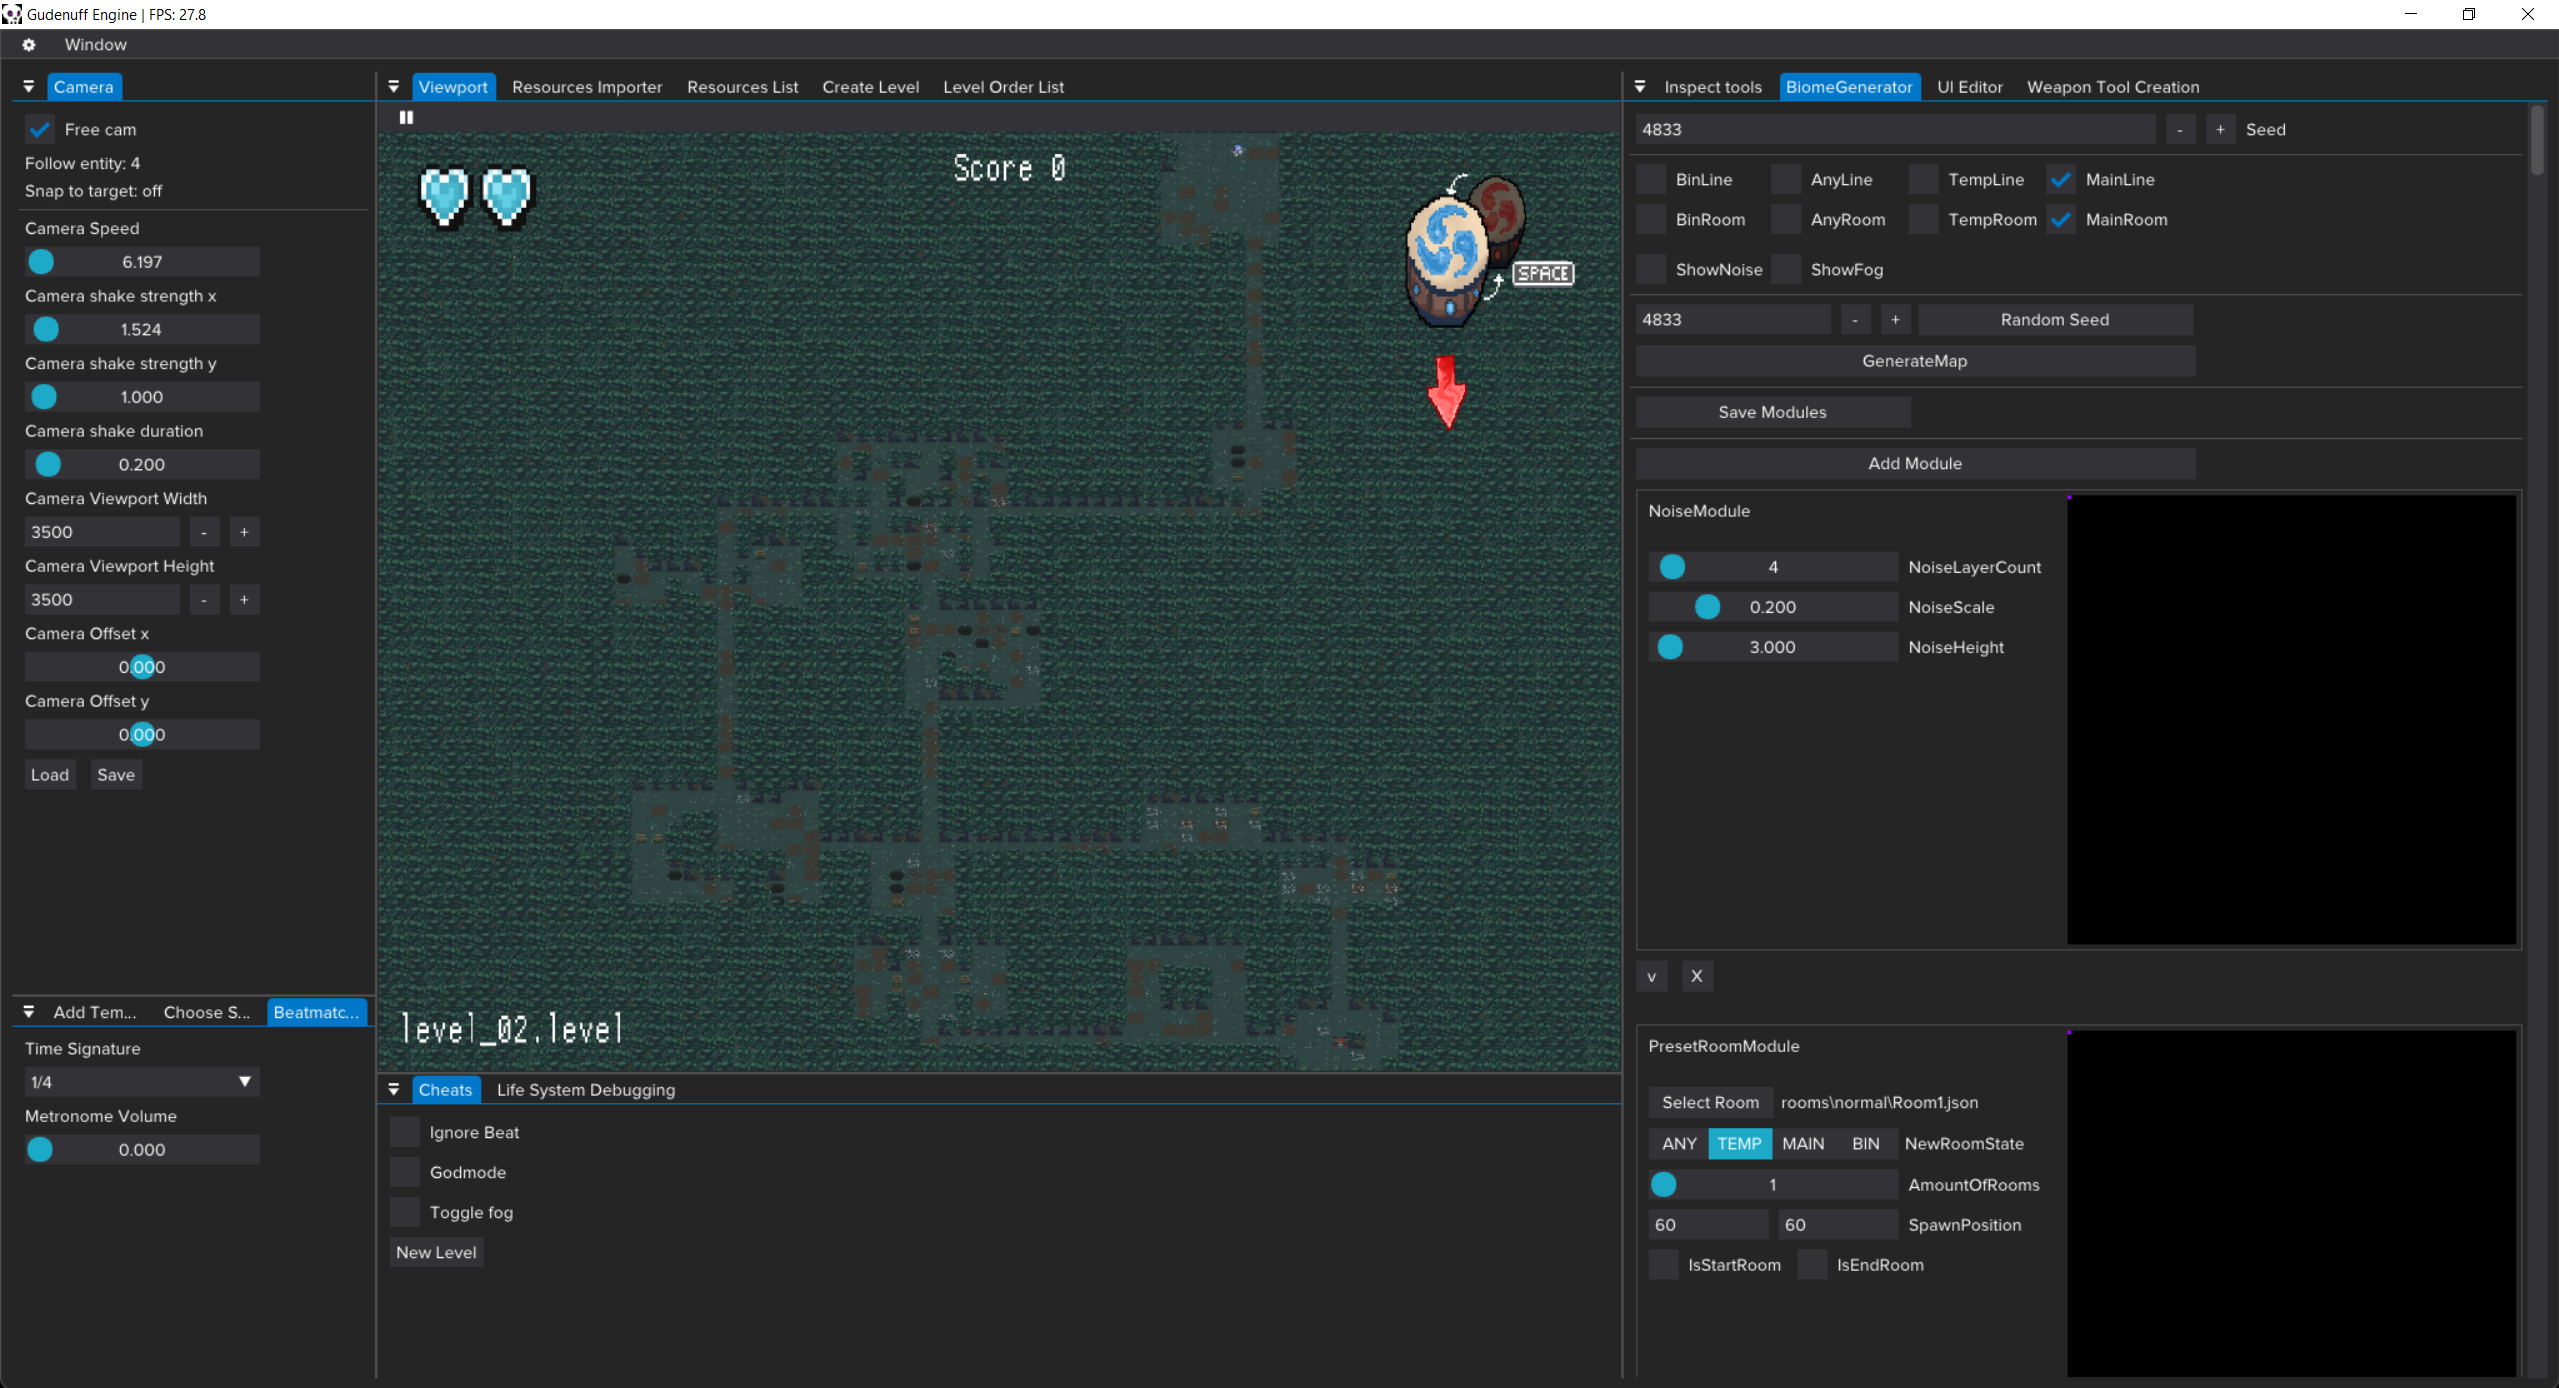Click the settings gear icon in menu bar

28,45
